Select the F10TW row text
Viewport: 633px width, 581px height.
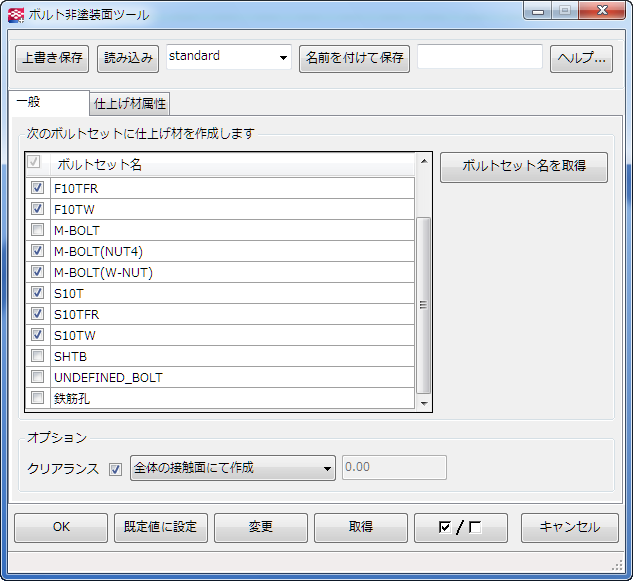pyautogui.click(x=74, y=209)
